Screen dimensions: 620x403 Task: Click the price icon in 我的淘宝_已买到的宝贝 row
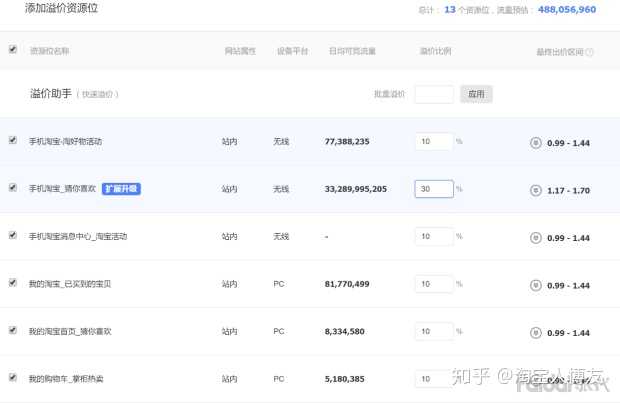535,285
